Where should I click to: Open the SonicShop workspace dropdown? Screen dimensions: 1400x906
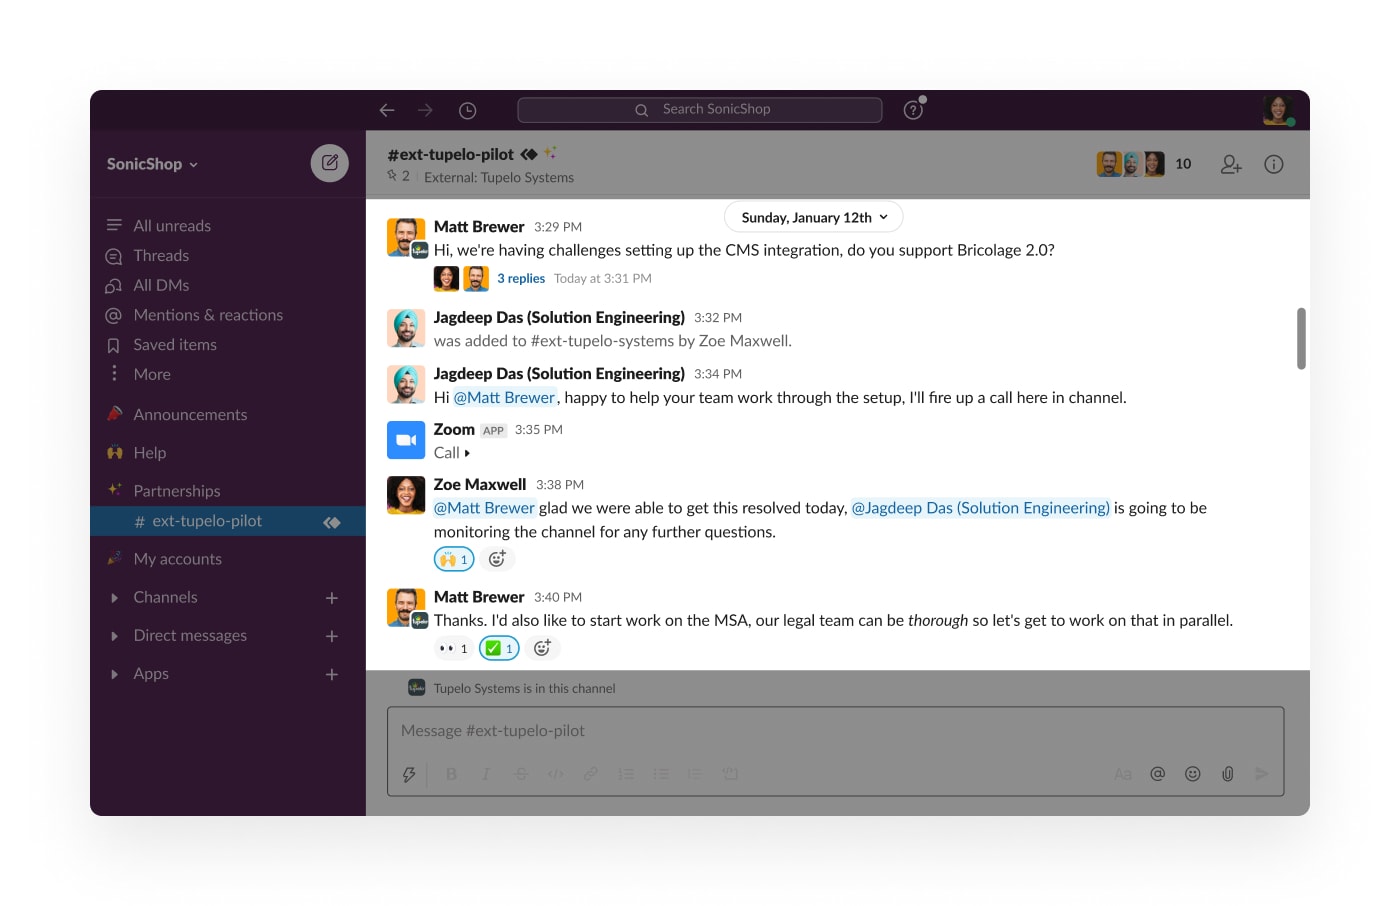(152, 164)
